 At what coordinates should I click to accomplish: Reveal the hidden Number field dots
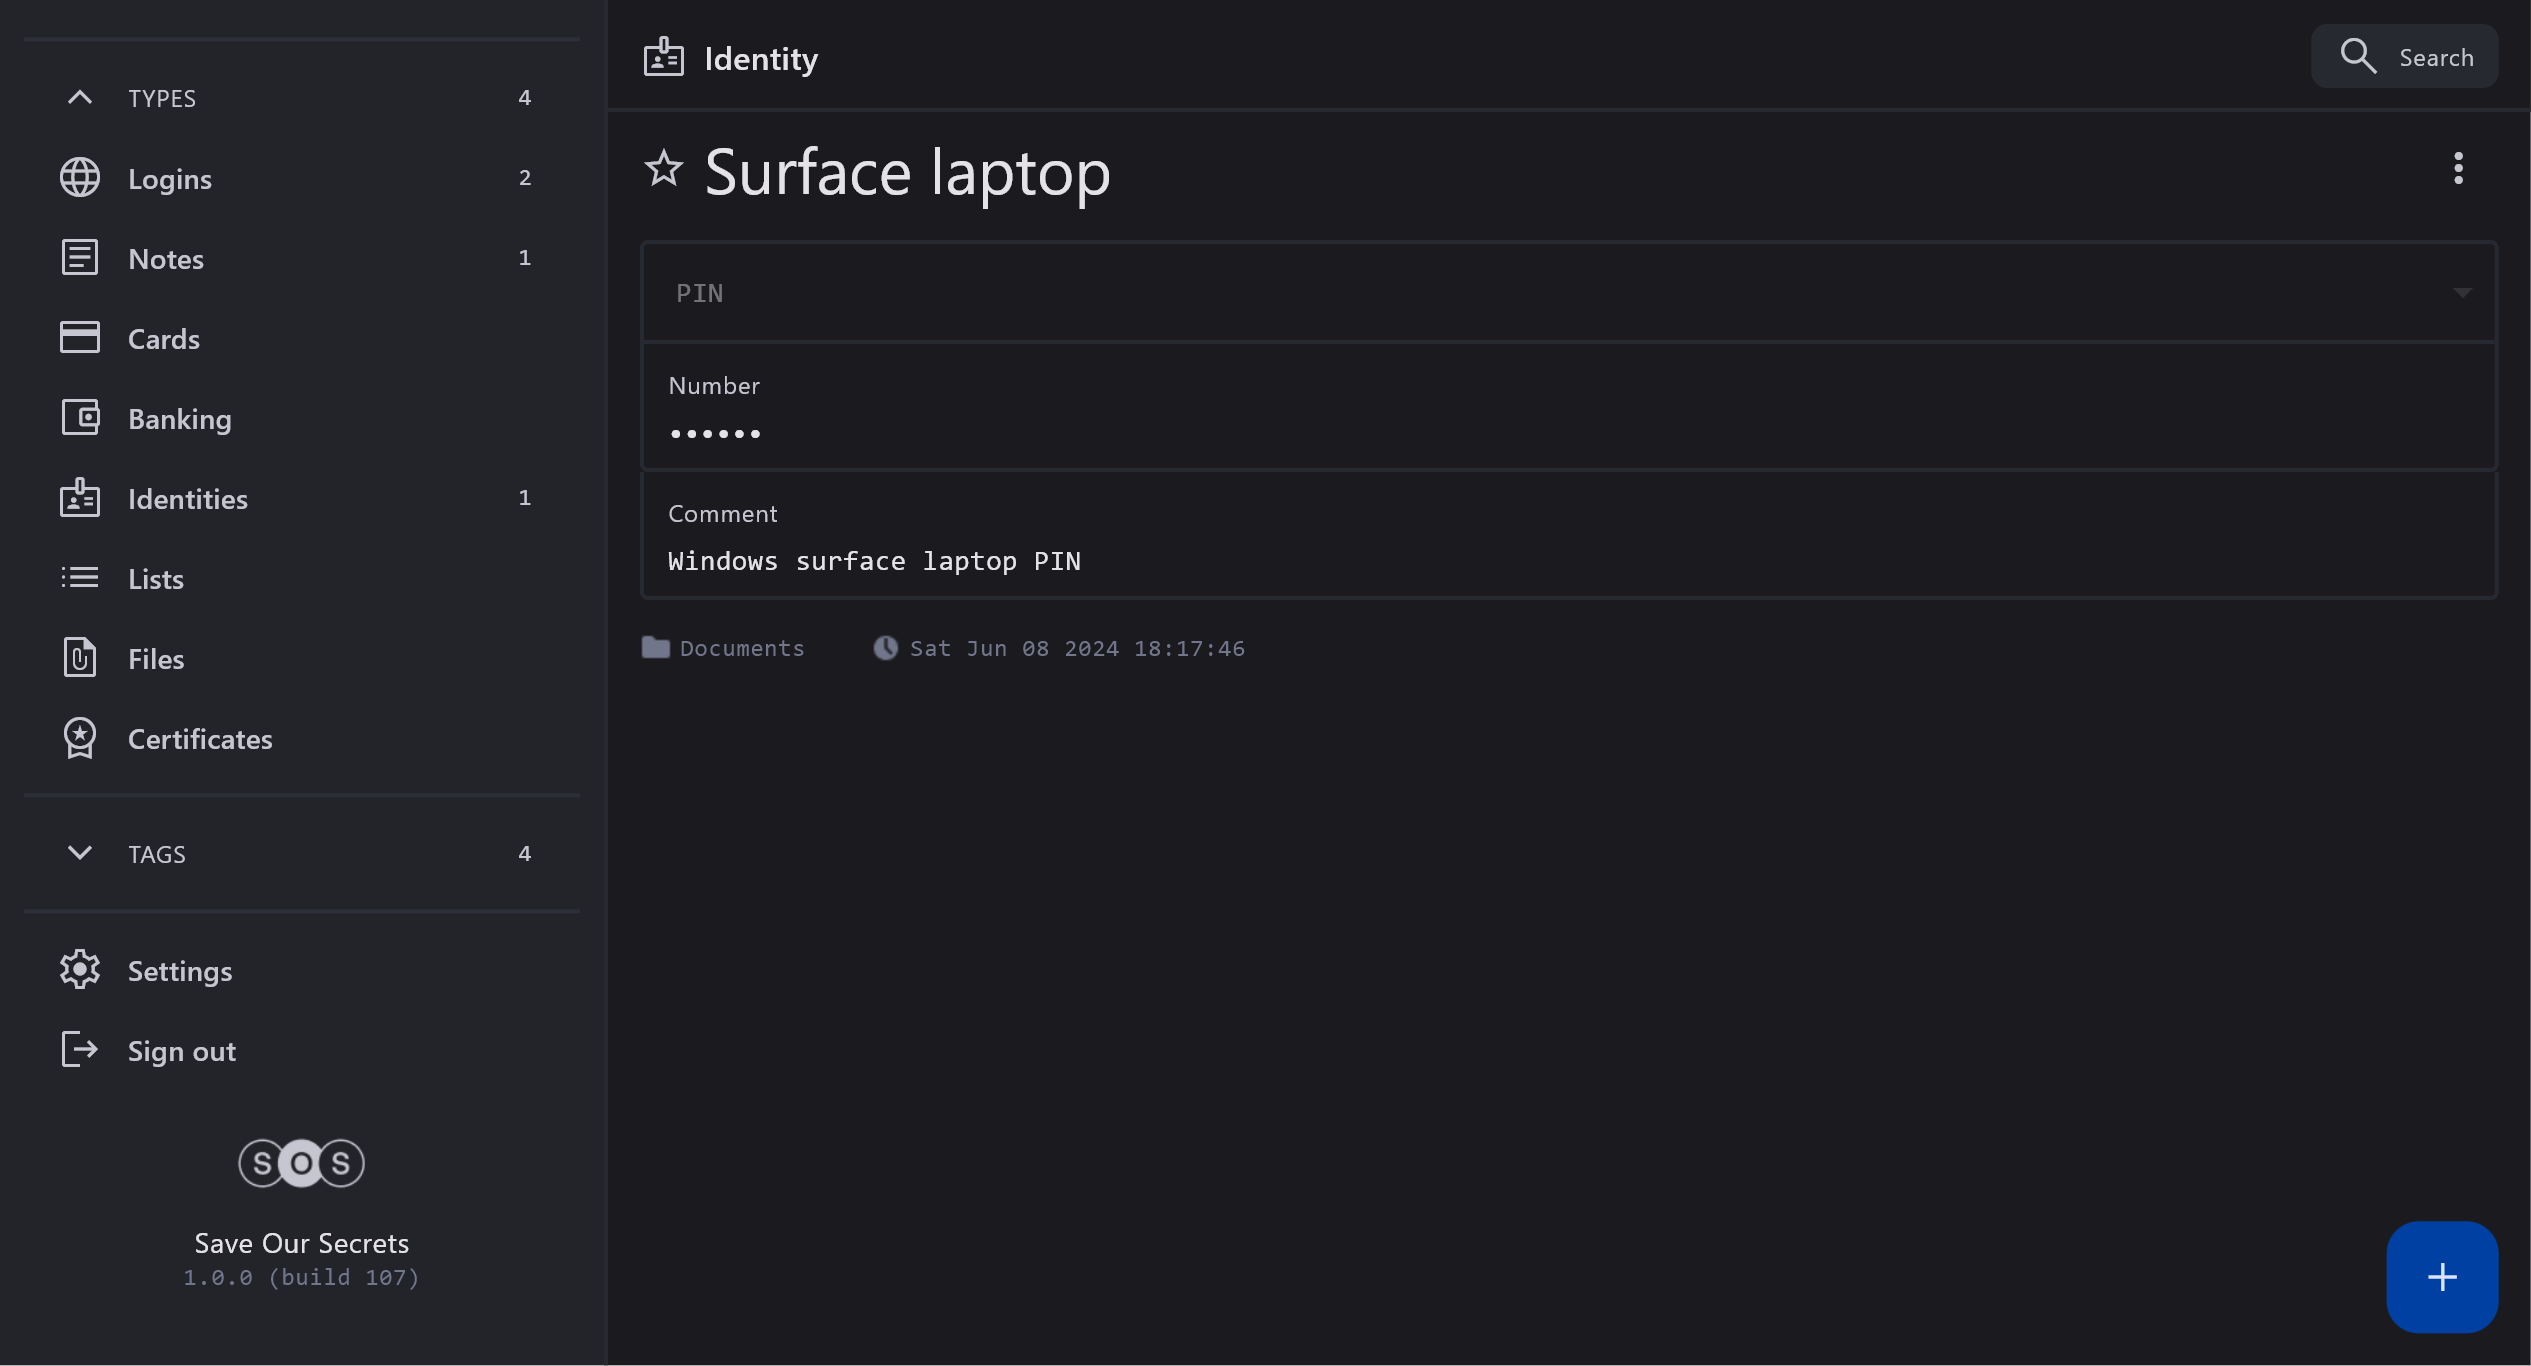click(x=716, y=434)
